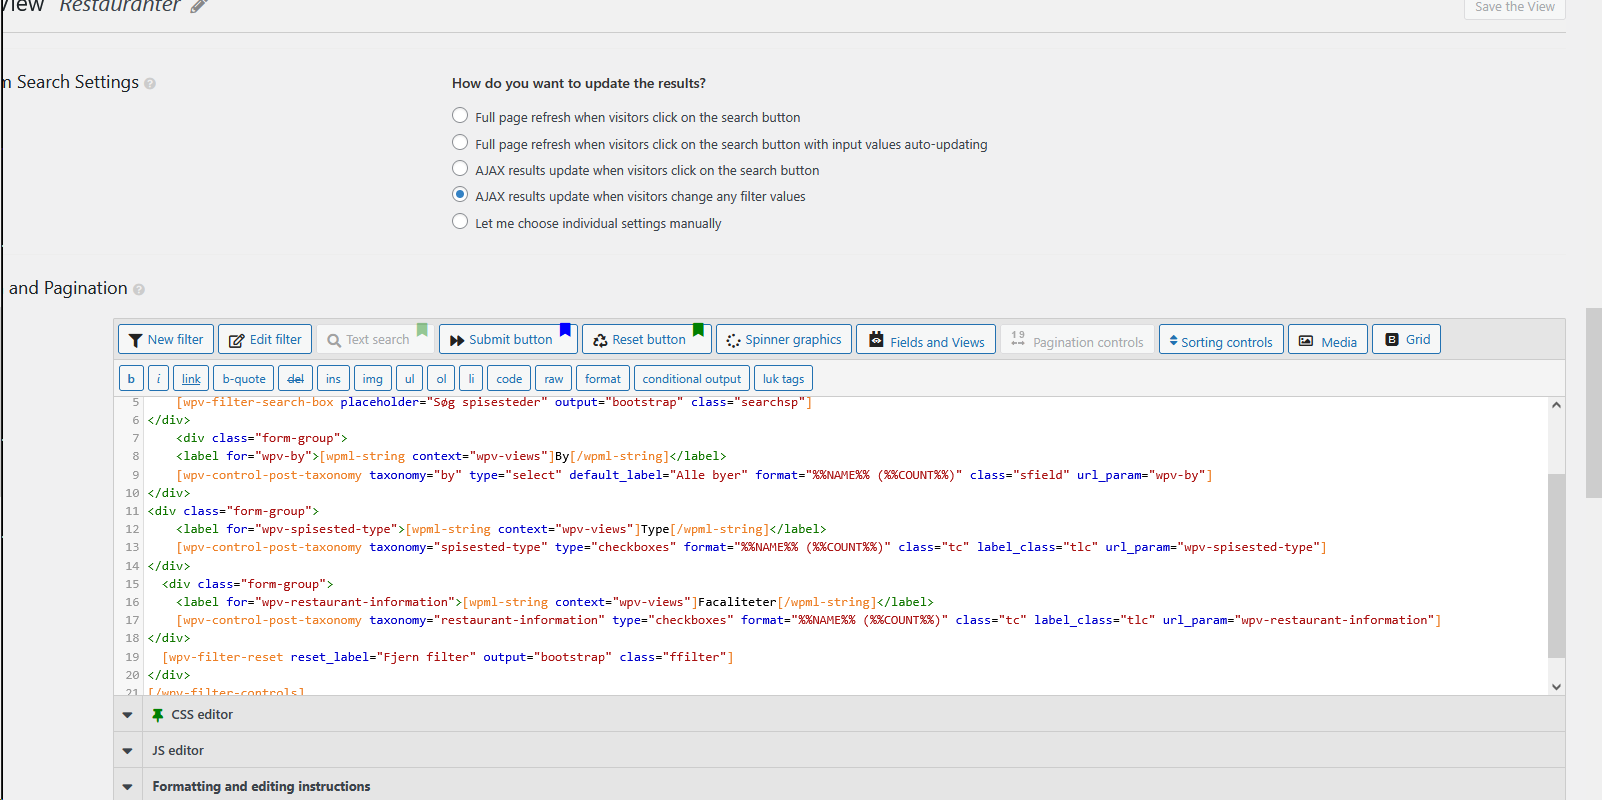Screen dimensions: 1602x800
Task: Click the Sorting controls text label
Action: click(1227, 342)
